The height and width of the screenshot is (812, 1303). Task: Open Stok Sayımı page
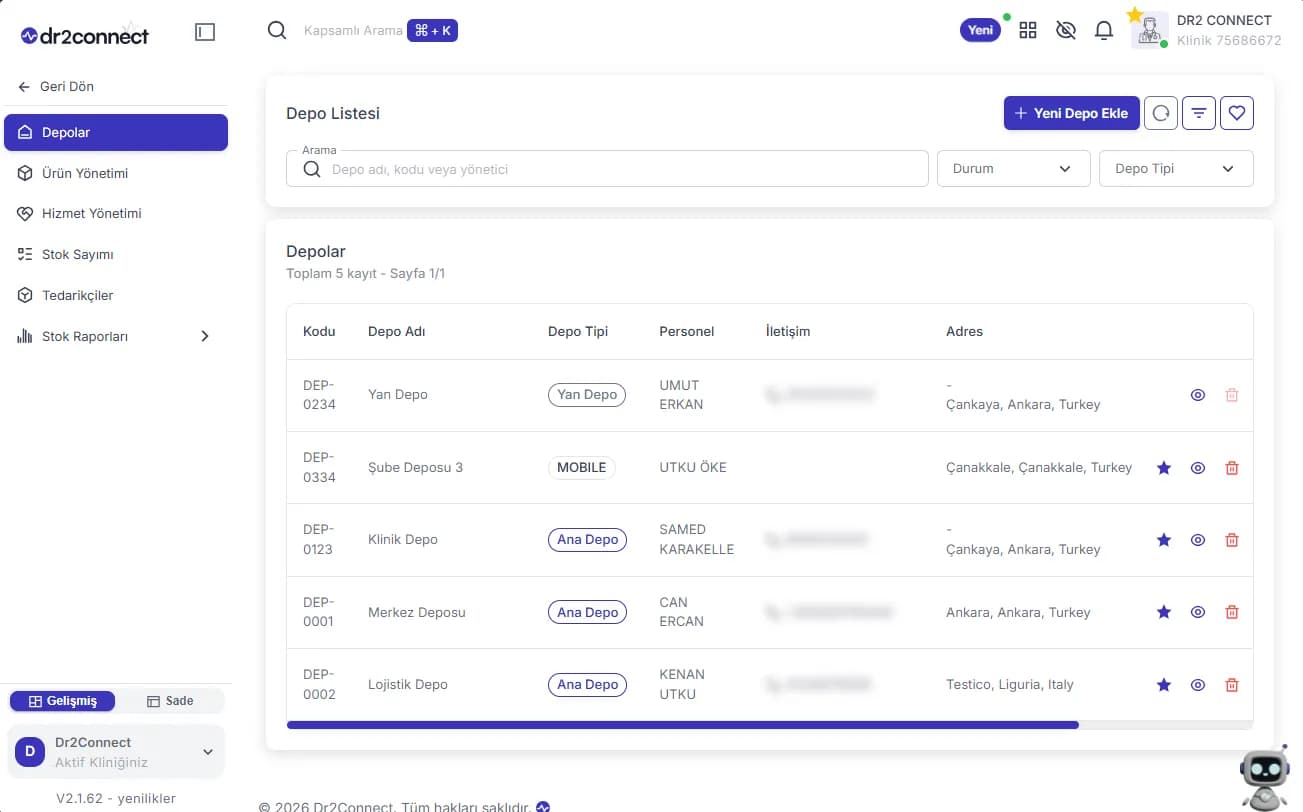[x=116, y=255]
